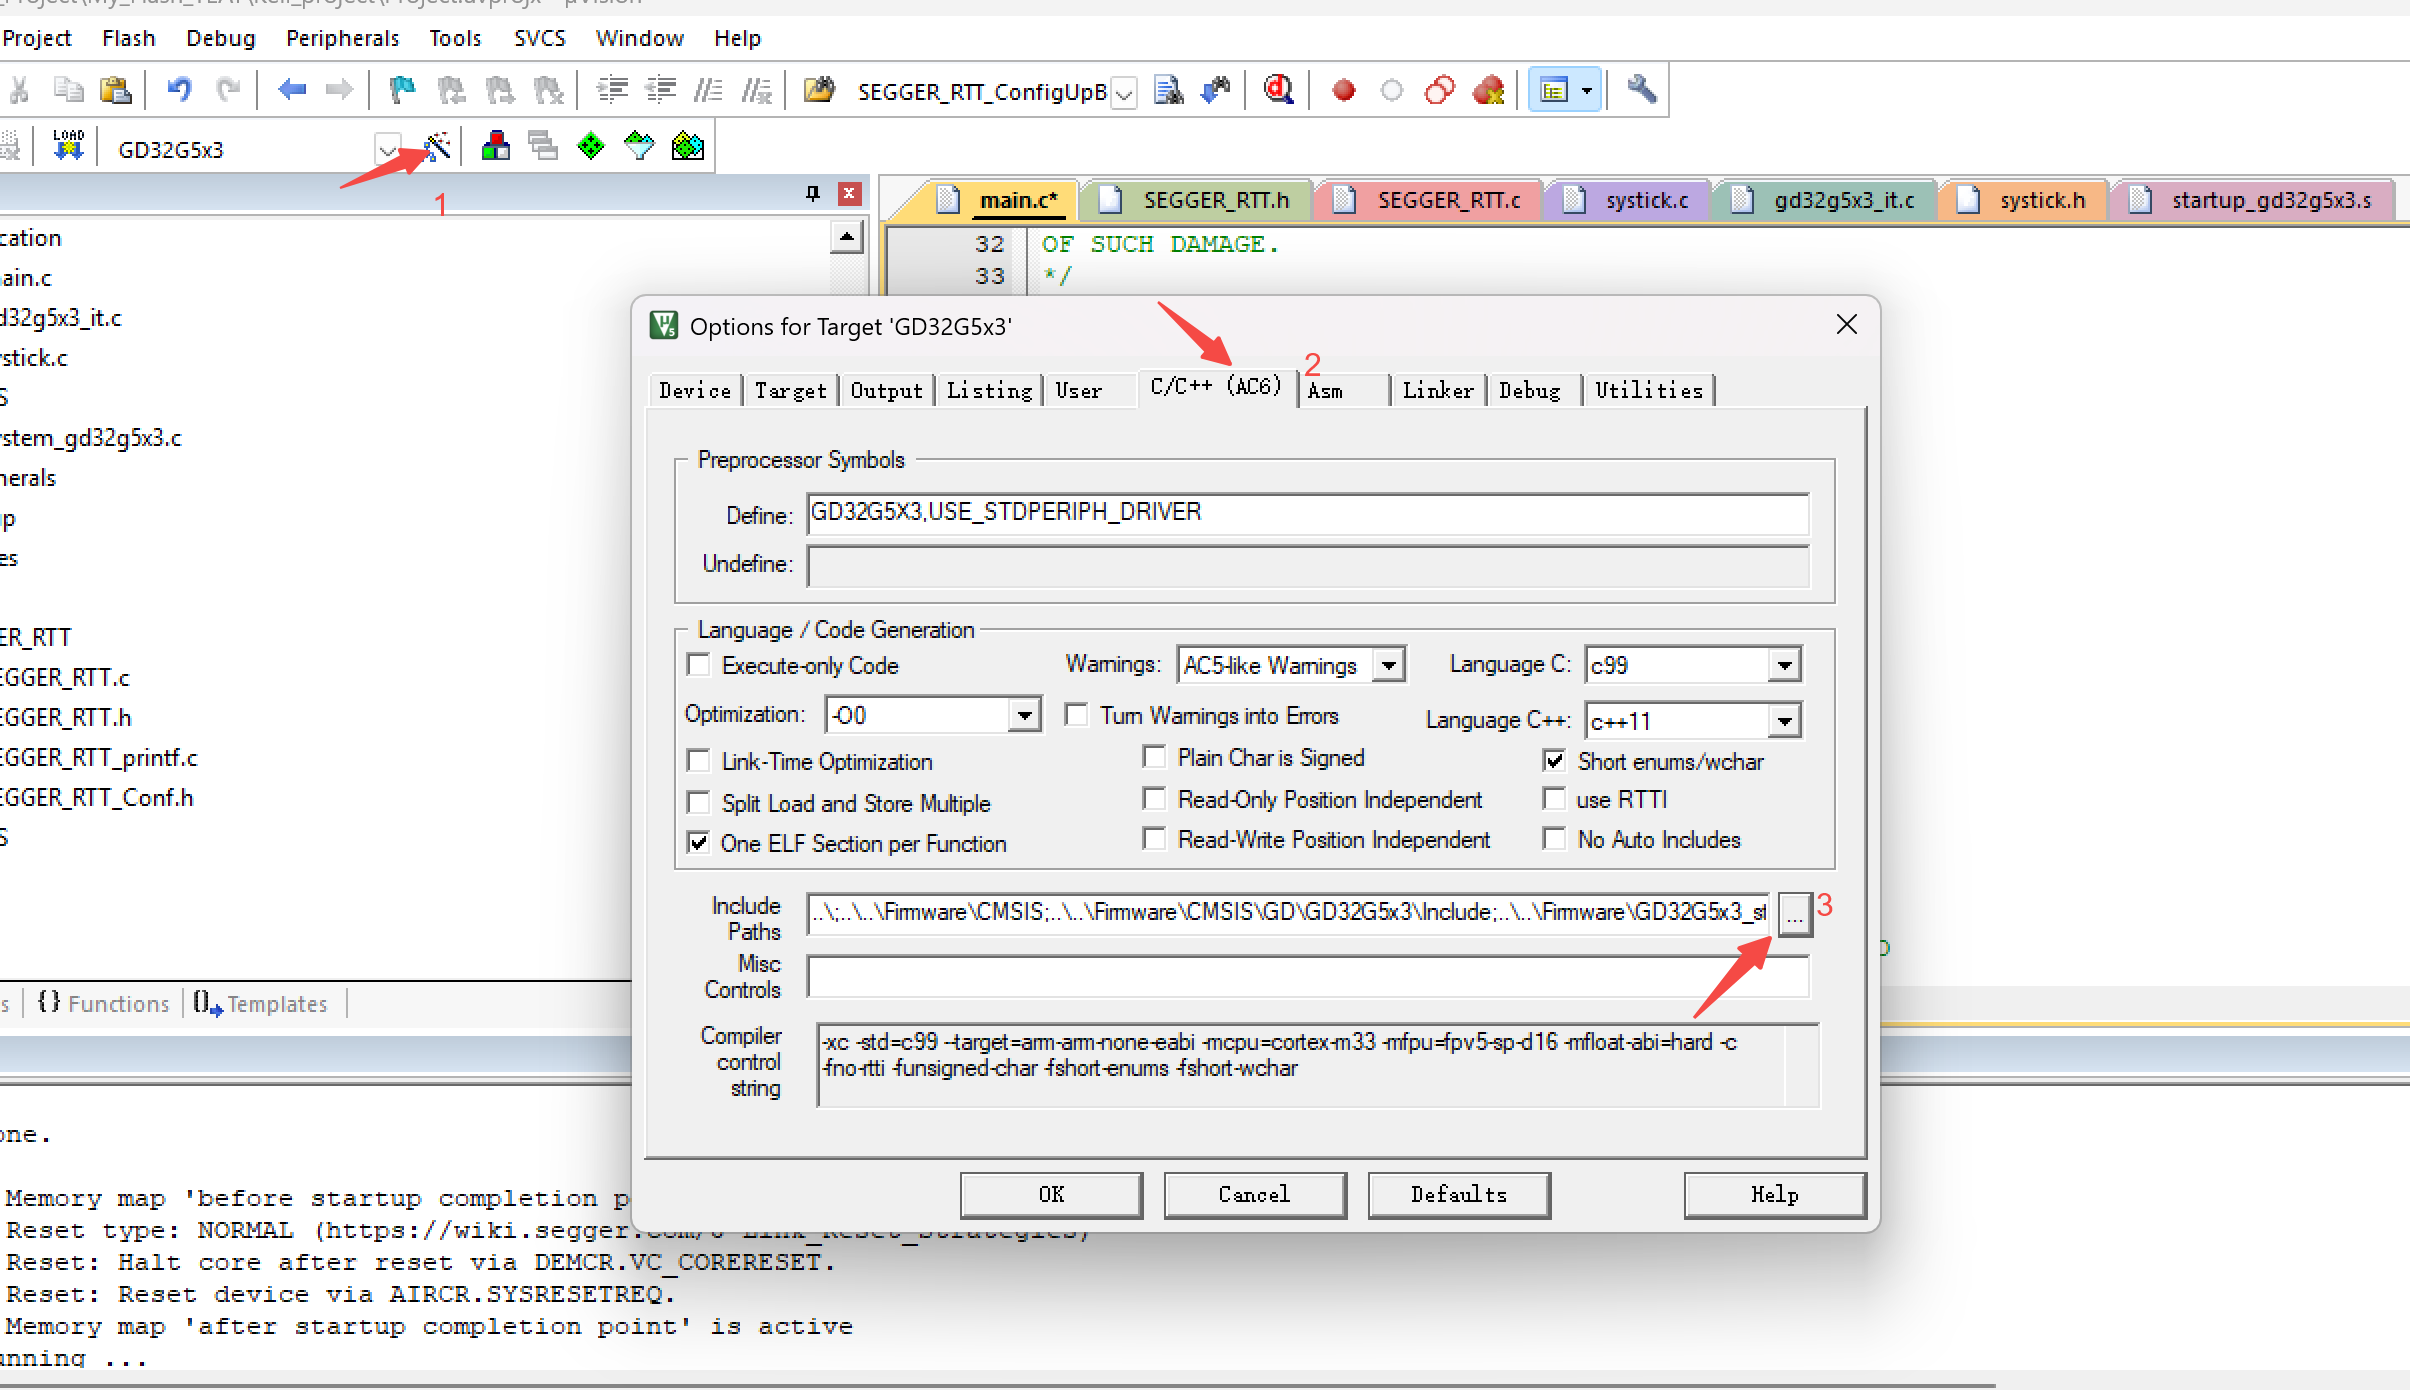Insert a breakpoint with the red dot icon
The height and width of the screenshot is (1390, 2410).
[x=1343, y=91]
